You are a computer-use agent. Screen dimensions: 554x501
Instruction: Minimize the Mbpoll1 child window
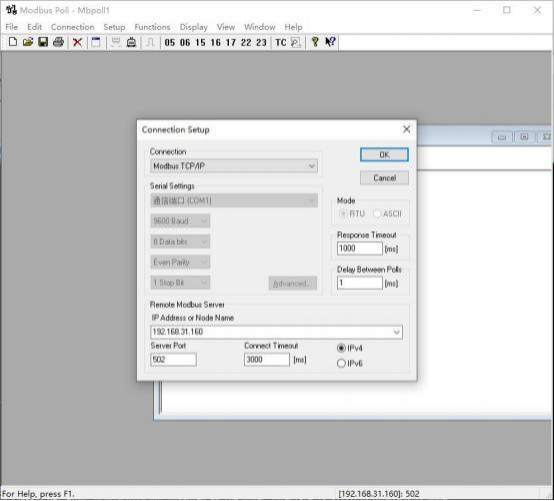pyautogui.click(x=502, y=137)
